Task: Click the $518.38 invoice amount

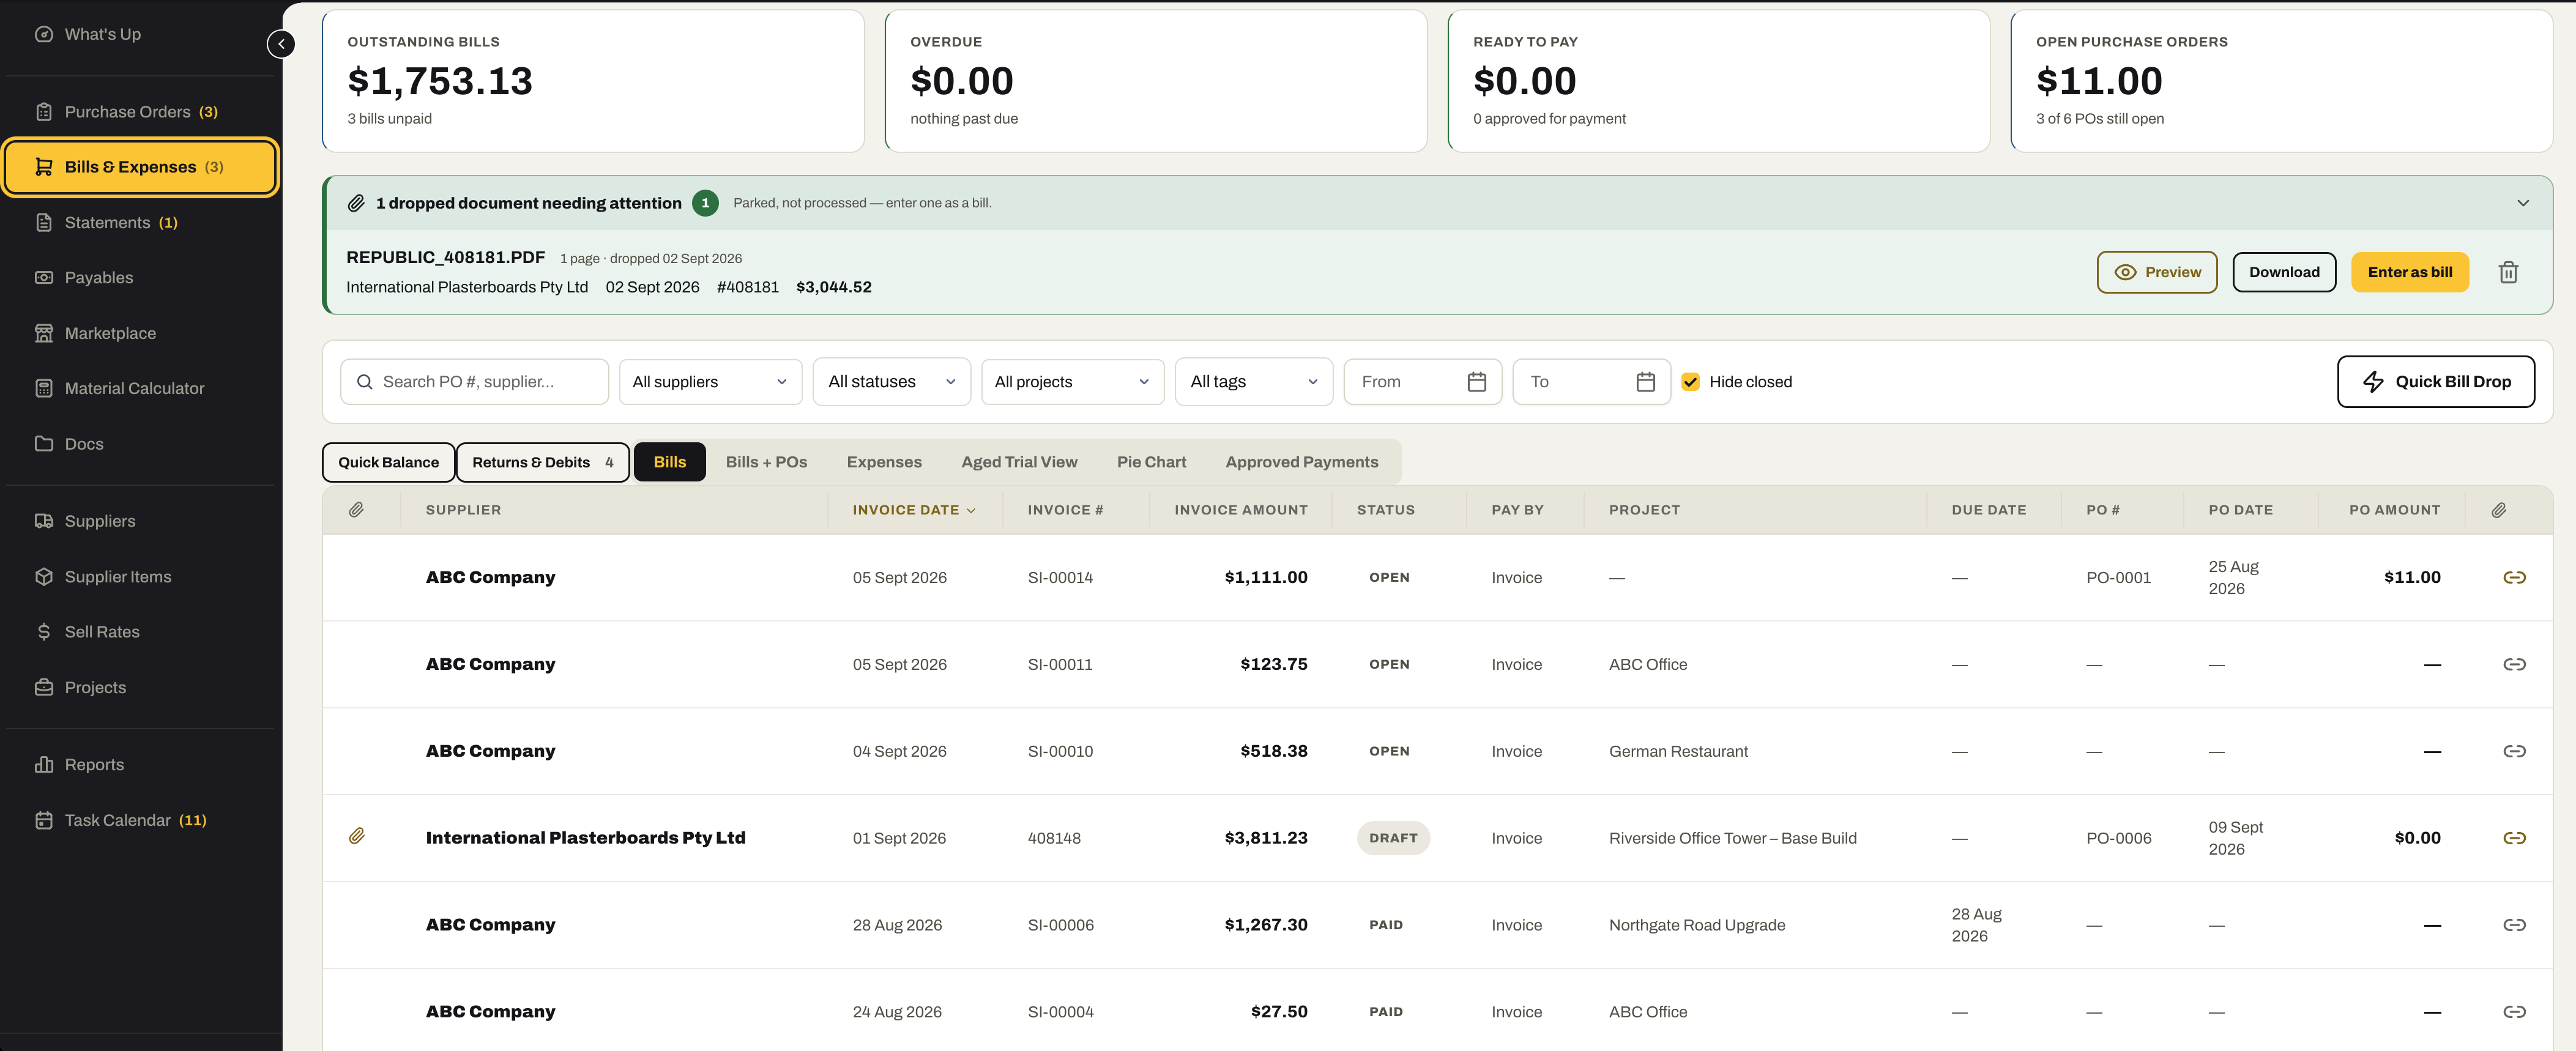Action: pyautogui.click(x=1273, y=751)
